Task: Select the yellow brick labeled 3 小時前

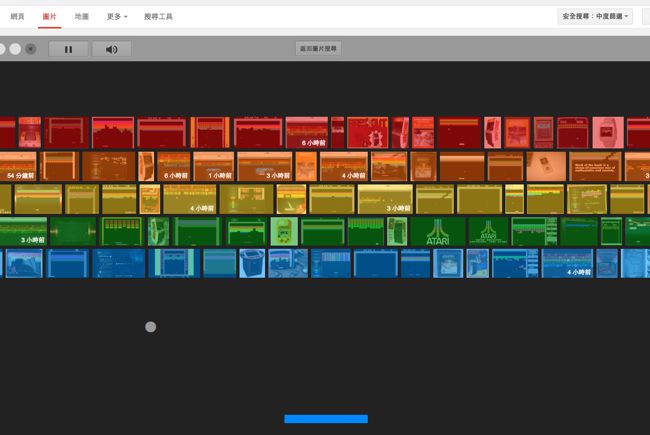Action: [385, 199]
